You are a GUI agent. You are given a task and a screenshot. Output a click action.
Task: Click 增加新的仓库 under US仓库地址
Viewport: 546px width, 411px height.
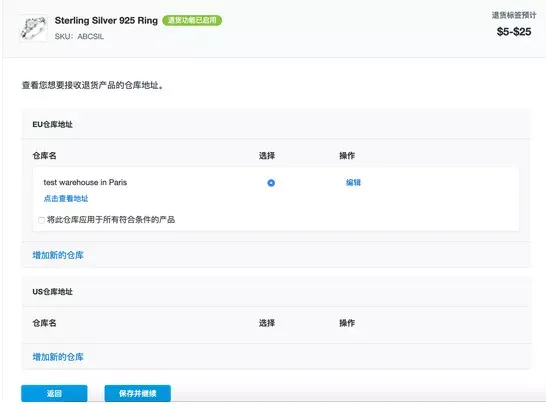coord(58,357)
